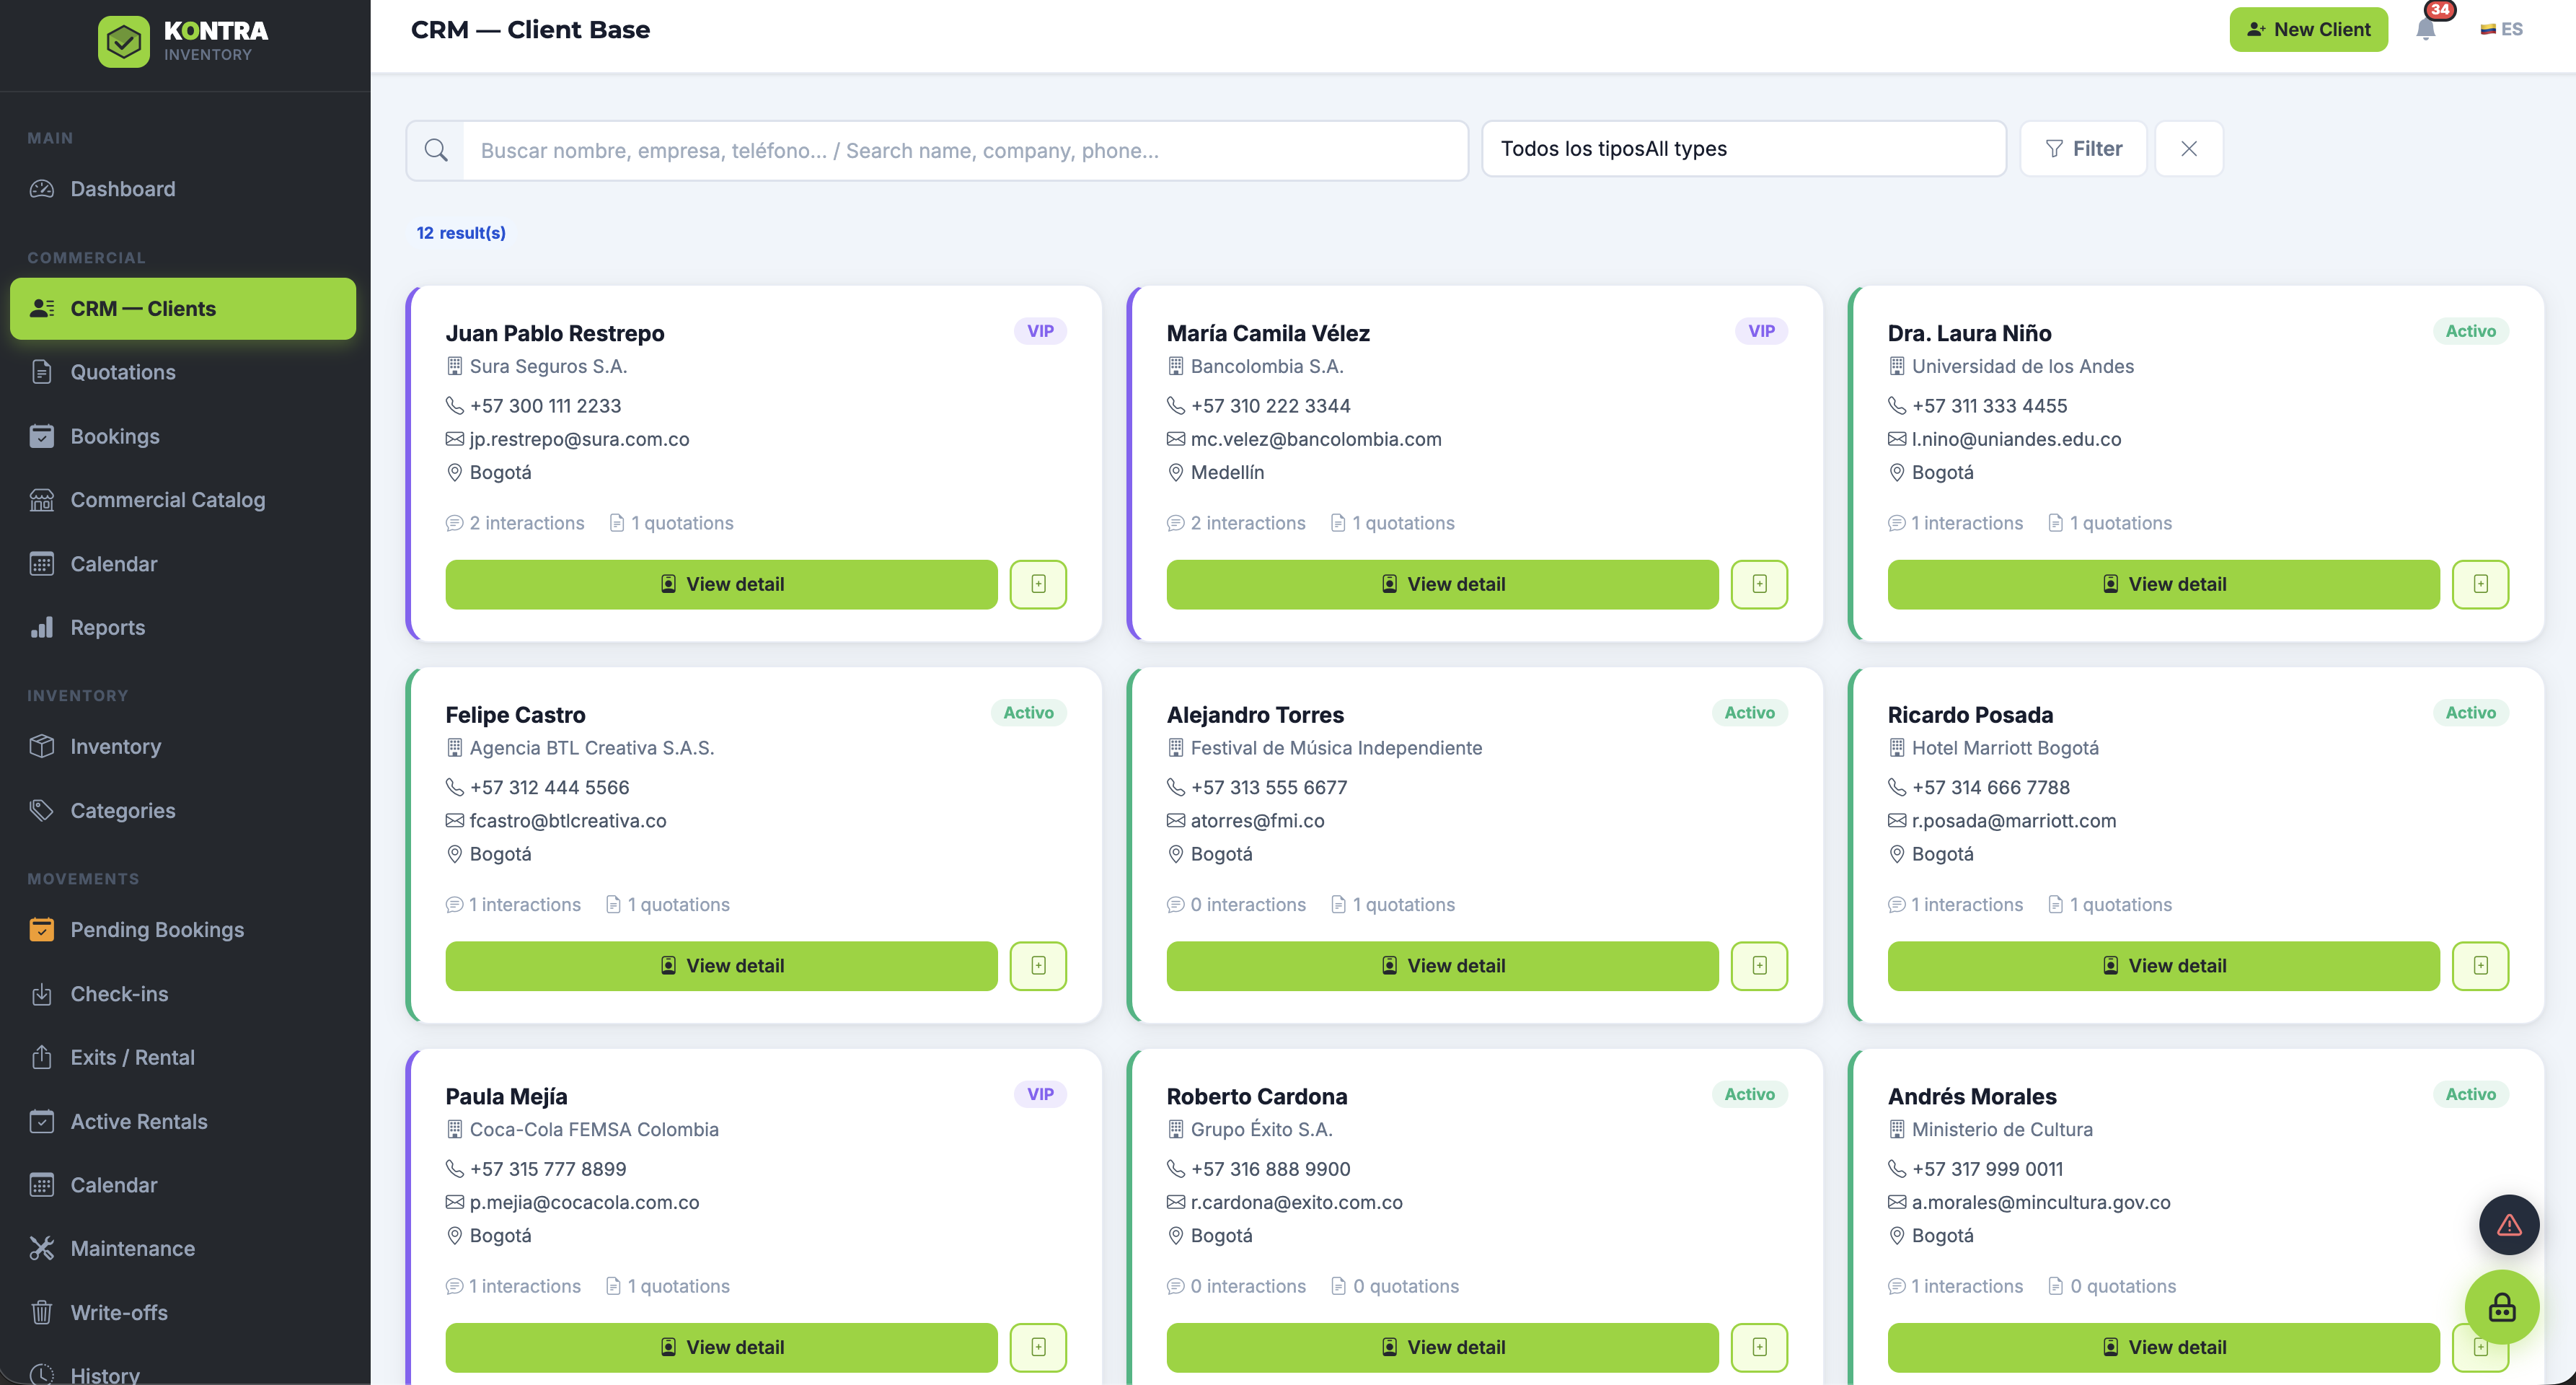Click plus icon on Felipe Castro card

tap(1038, 965)
